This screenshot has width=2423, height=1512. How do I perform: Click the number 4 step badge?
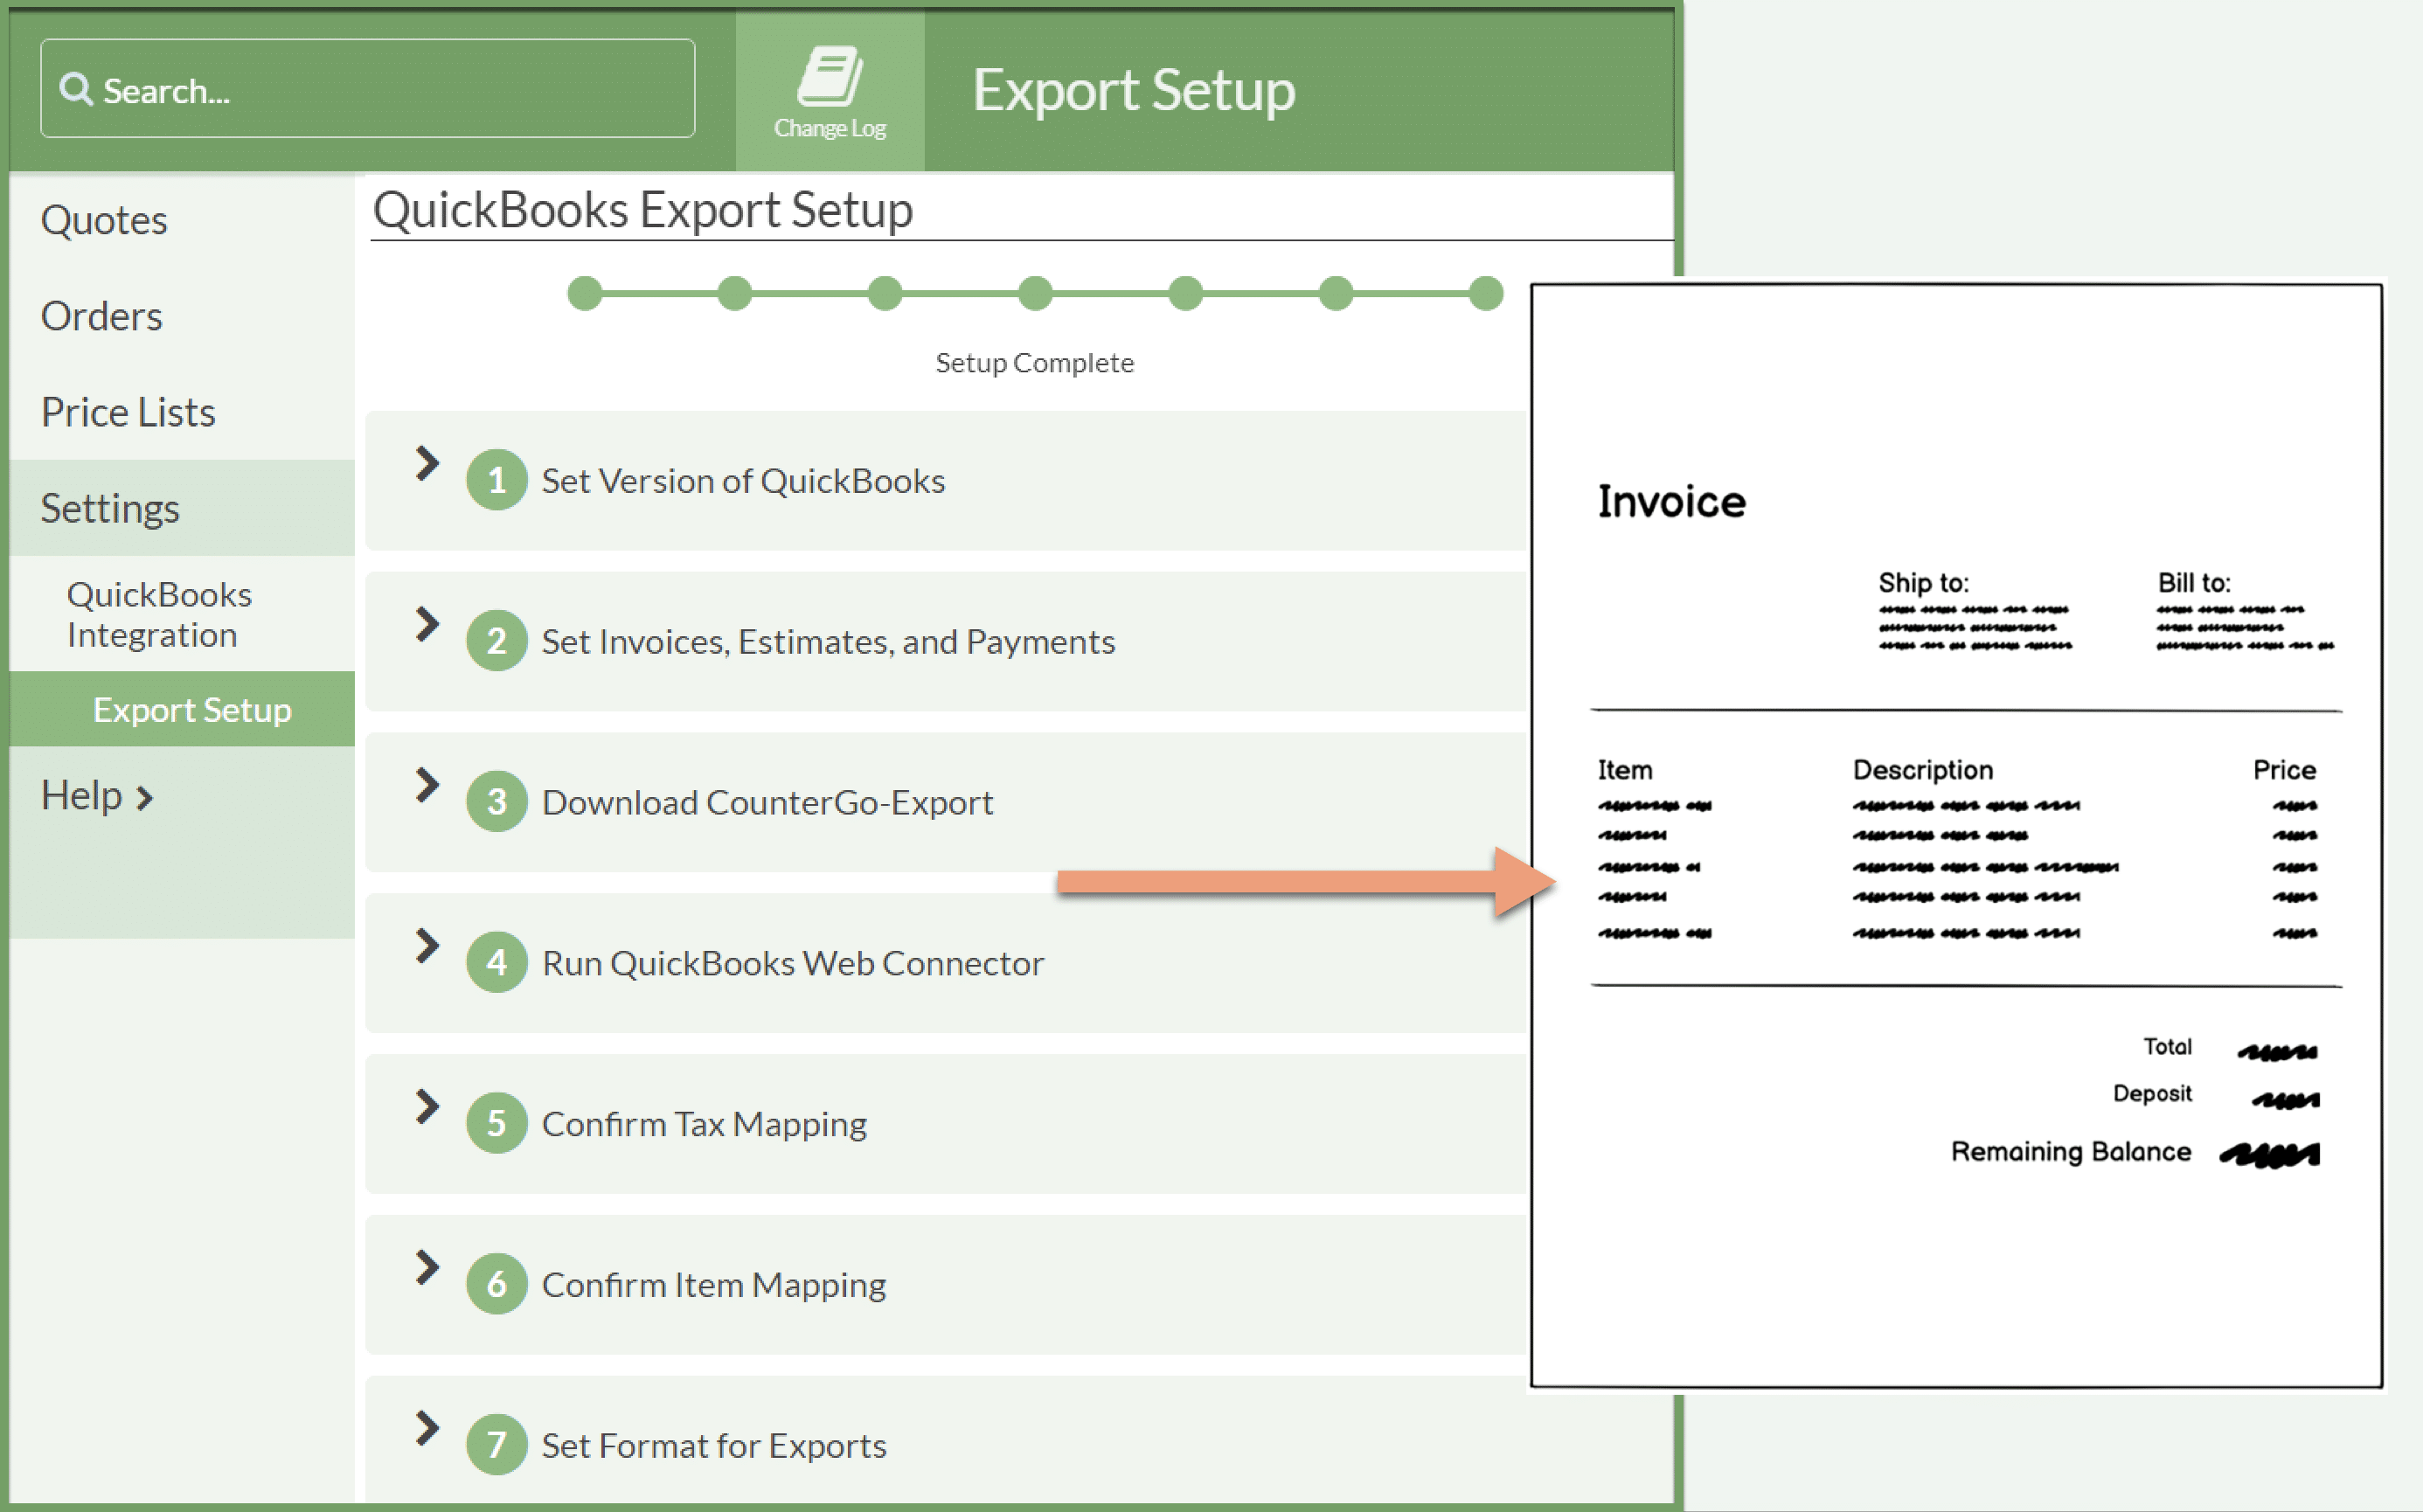coord(497,963)
